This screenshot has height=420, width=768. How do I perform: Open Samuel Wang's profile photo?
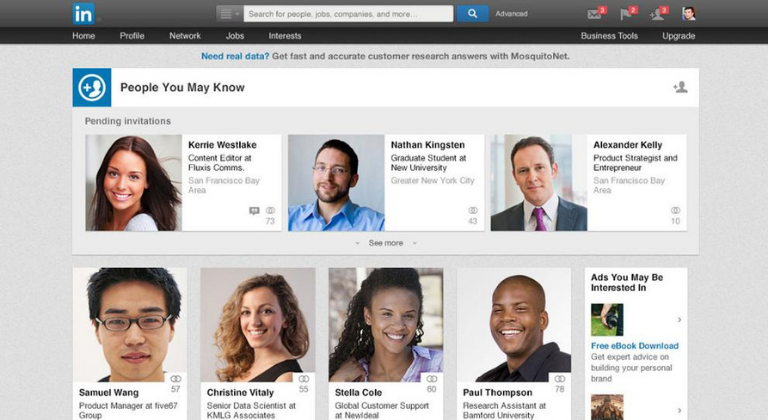coord(130,324)
